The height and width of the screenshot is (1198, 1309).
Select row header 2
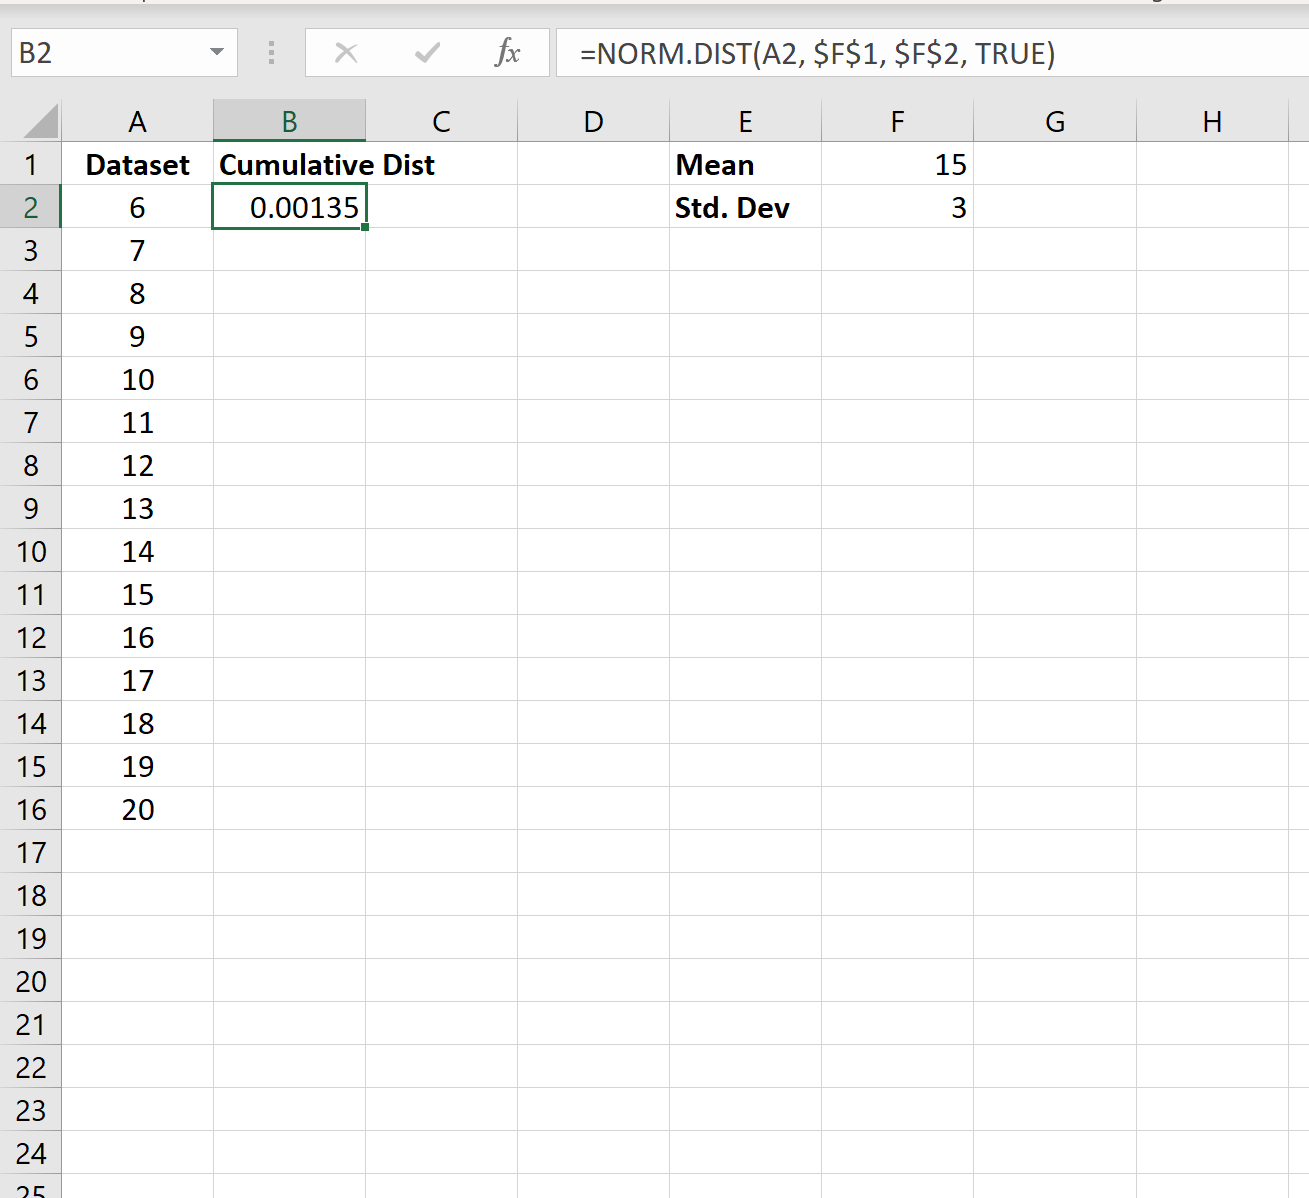[x=31, y=207]
